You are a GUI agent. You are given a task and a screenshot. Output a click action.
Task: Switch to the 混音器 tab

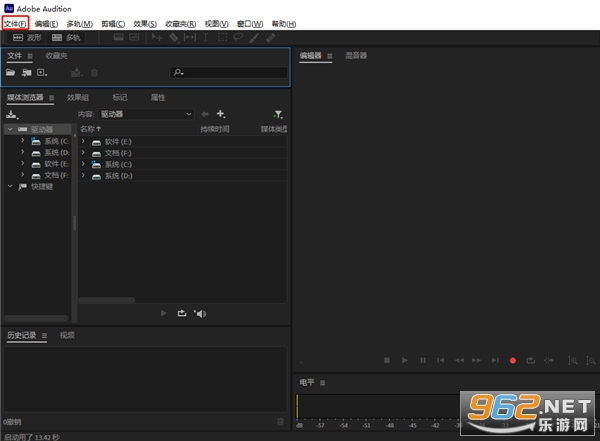point(356,56)
